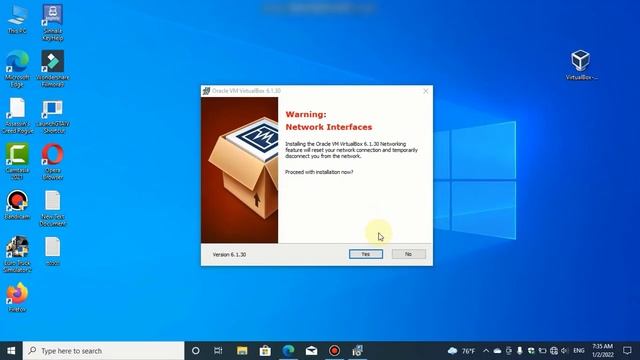640x360 pixels.
Task: Open Microsoft Edge from the taskbar
Action: 288,351
